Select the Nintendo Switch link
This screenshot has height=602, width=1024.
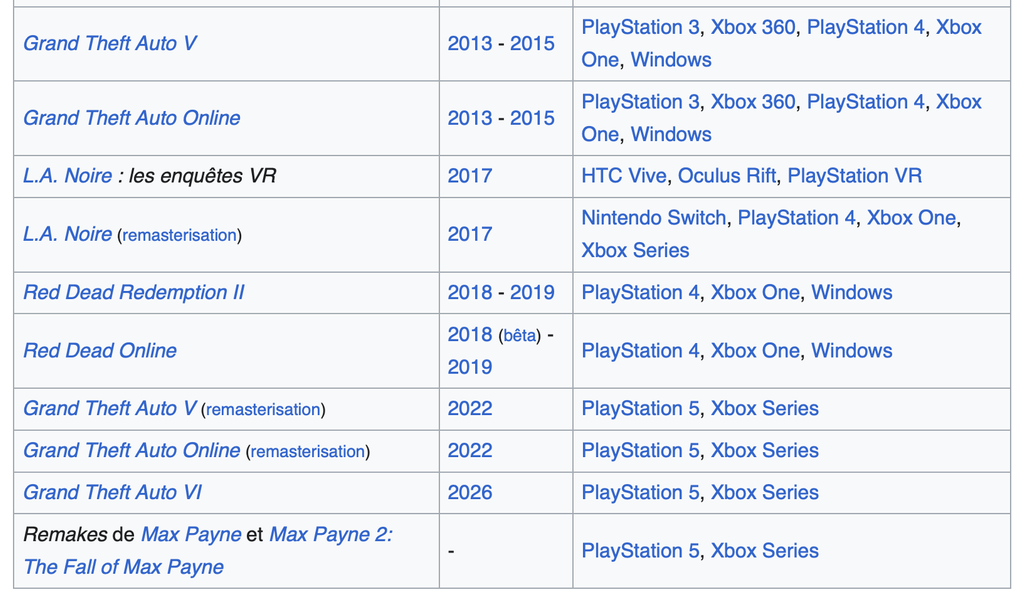pyautogui.click(x=654, y=217)
